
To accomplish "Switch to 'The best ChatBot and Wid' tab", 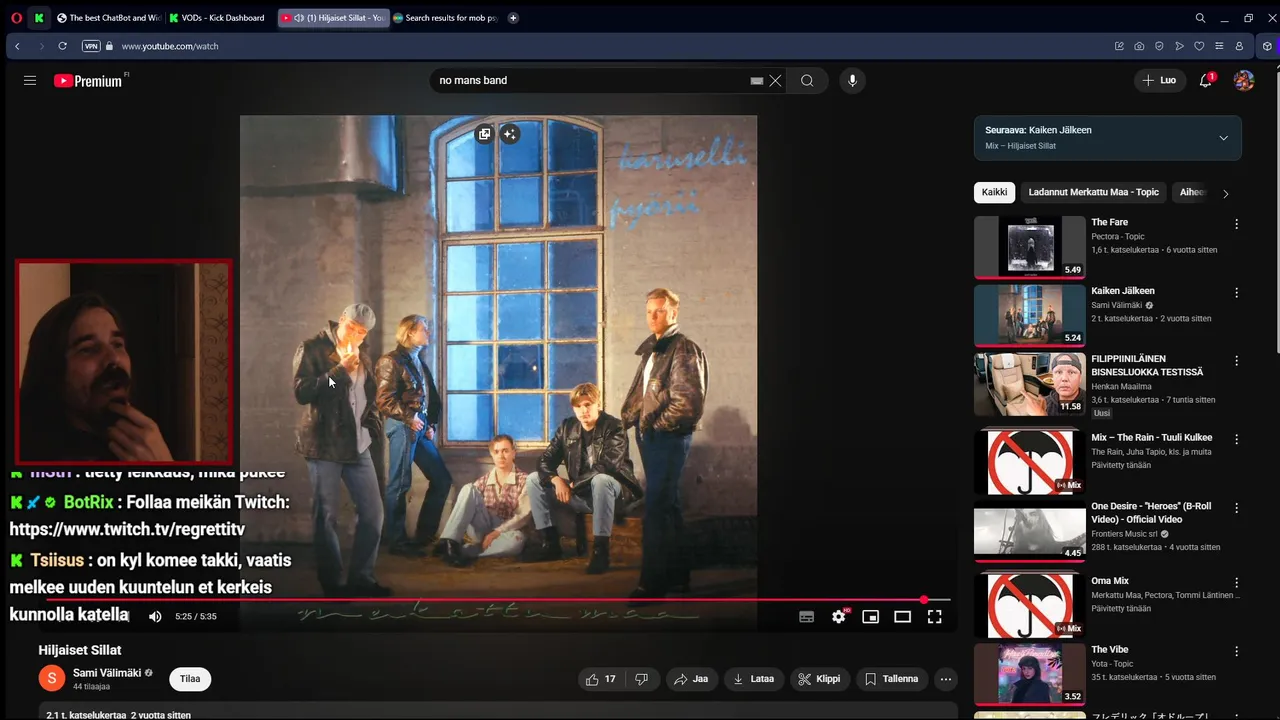I will point(108,18).
